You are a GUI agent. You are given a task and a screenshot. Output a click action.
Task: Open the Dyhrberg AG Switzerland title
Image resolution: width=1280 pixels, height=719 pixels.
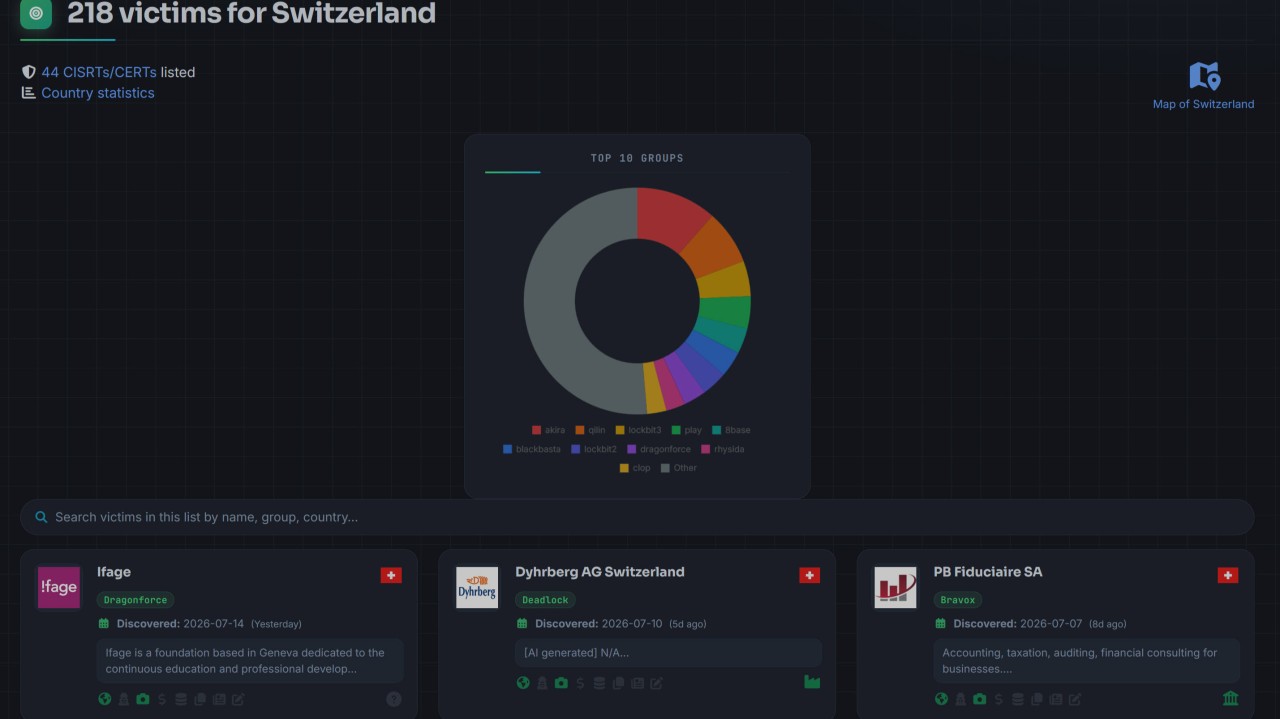pyautogui.click(x=600, y=572)
